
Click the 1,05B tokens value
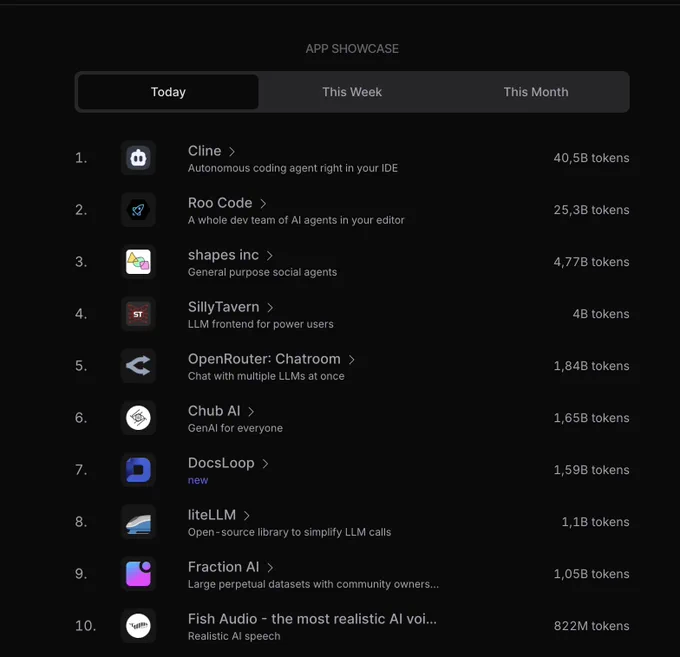coord(591,574)
